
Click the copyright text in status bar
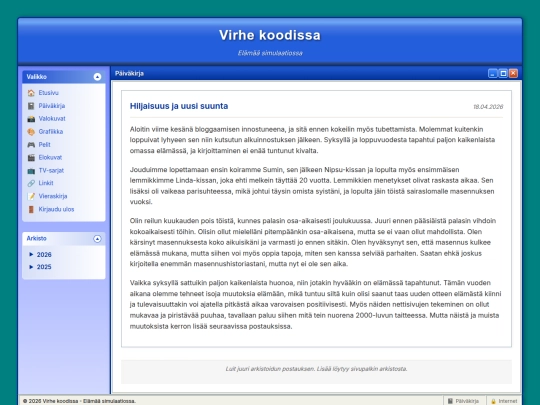79,401
